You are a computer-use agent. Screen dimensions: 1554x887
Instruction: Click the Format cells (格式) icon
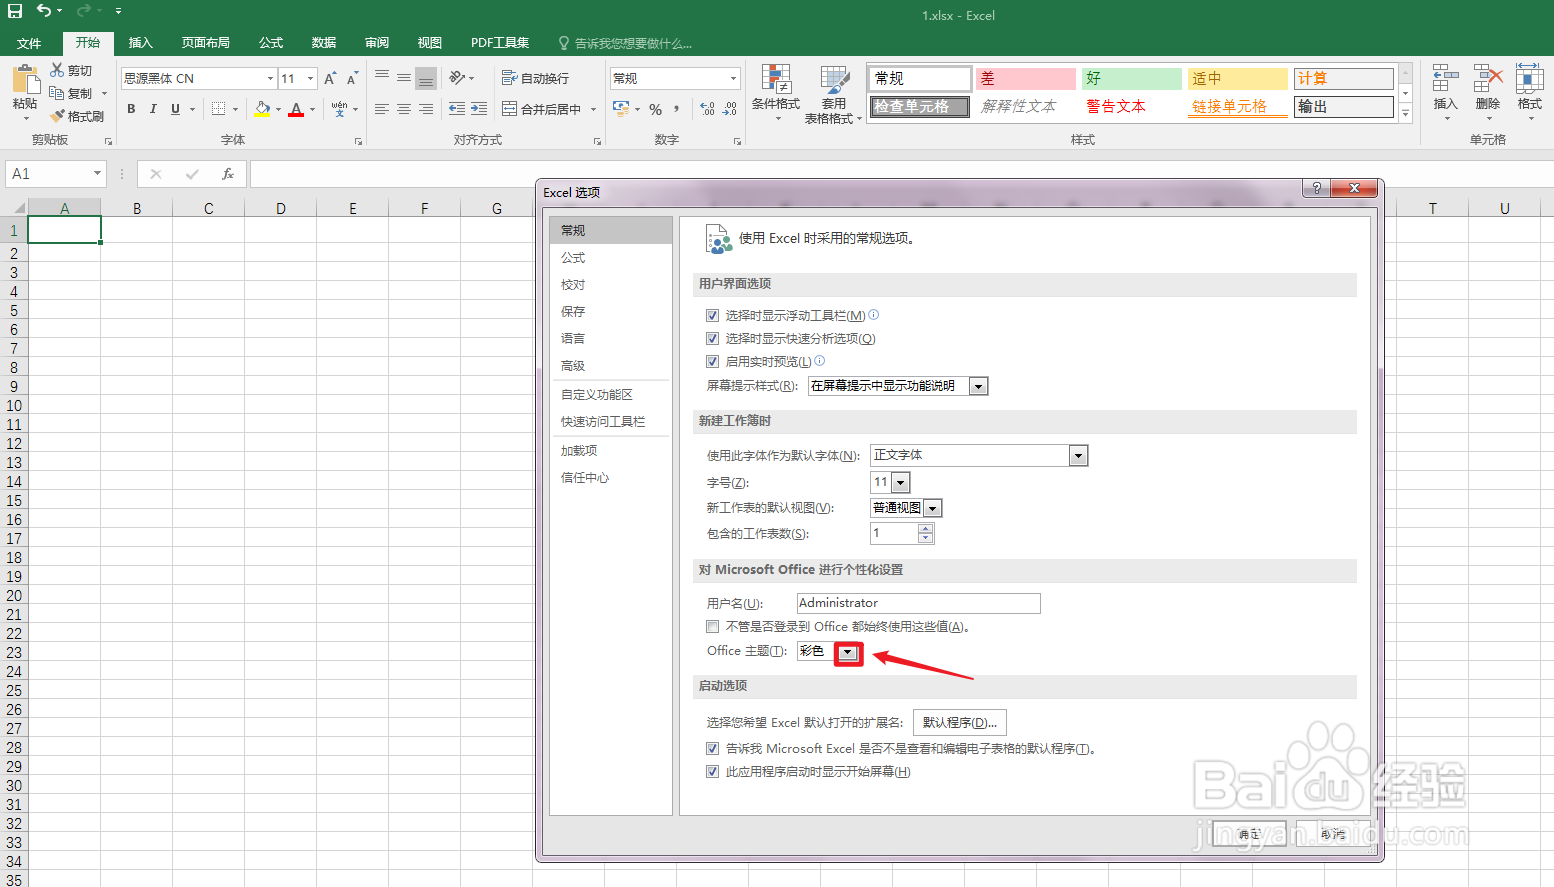[x=1530, y=78]
